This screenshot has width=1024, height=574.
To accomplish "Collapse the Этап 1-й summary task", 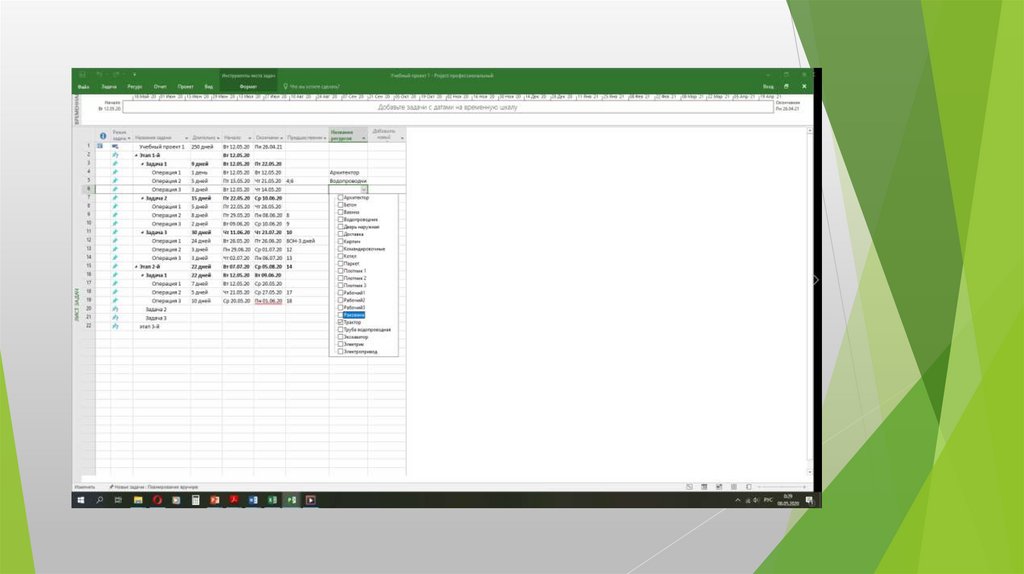I will 136,155.
